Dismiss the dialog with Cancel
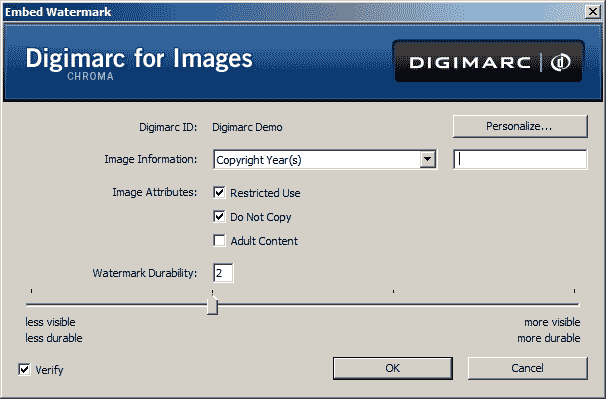606x399 pixels. [528, 368]
